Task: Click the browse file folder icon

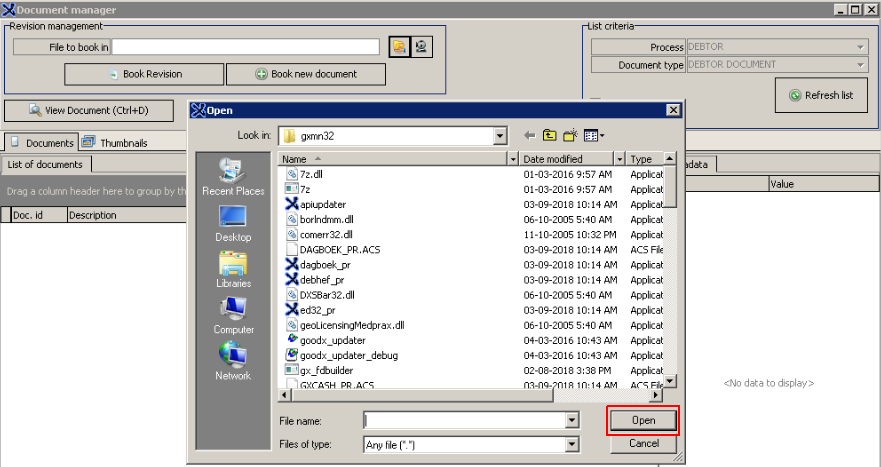Action: pos(399,47)
